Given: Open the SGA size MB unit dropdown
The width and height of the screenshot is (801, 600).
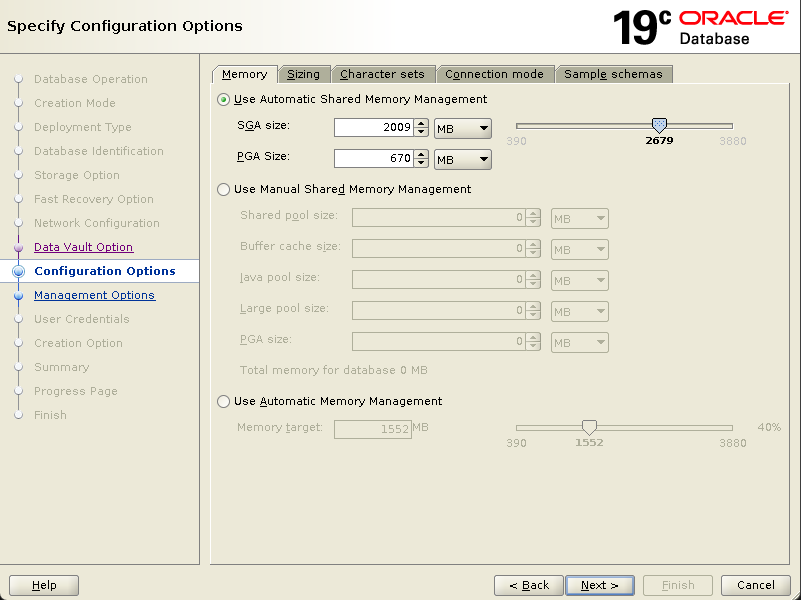Looking at the screenshot, I should [x=463, y=129].
